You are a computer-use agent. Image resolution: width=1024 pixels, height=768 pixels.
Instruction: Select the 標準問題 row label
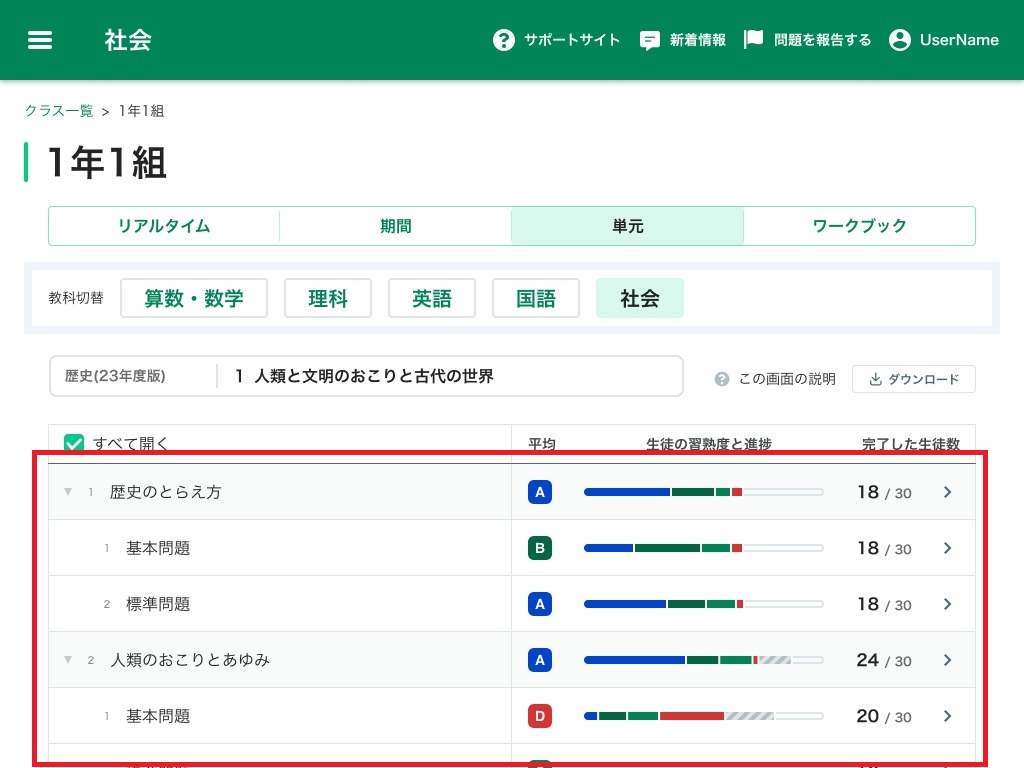coord(158,604)
